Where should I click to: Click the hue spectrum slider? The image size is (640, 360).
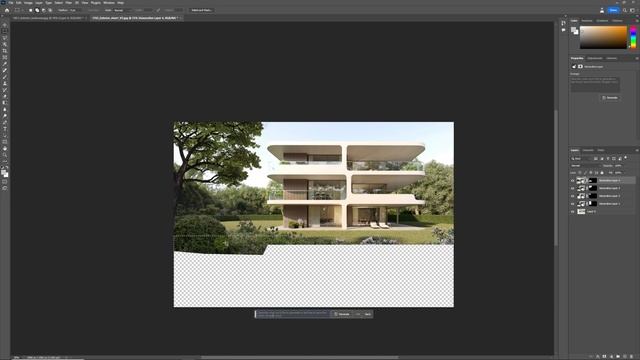[633, 38]
